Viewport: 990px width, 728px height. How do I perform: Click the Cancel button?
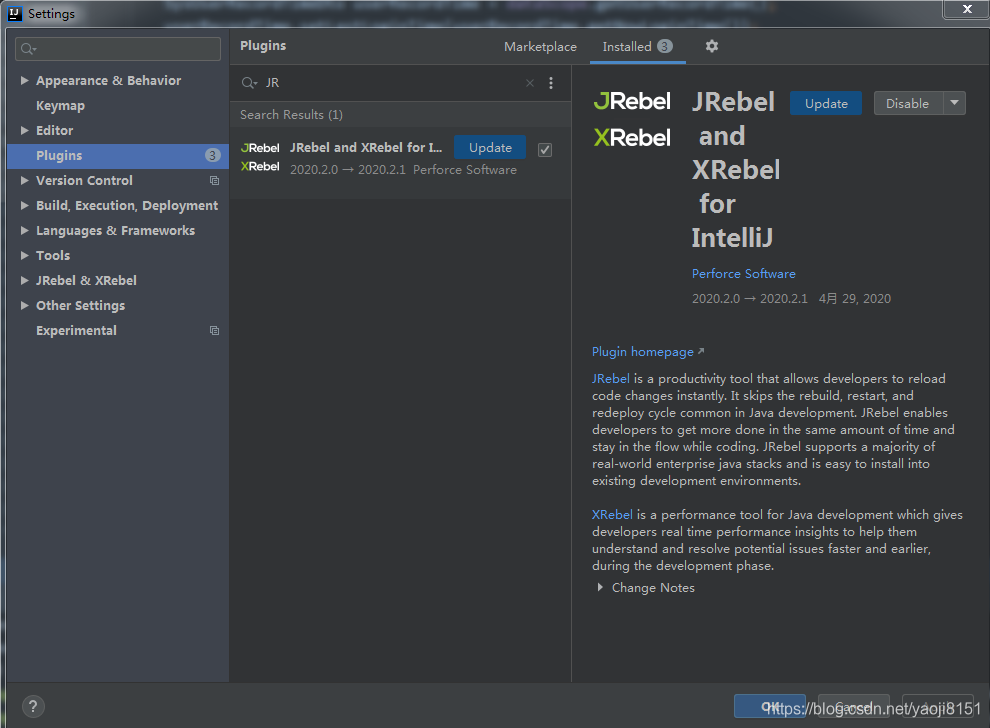point(854,707)
